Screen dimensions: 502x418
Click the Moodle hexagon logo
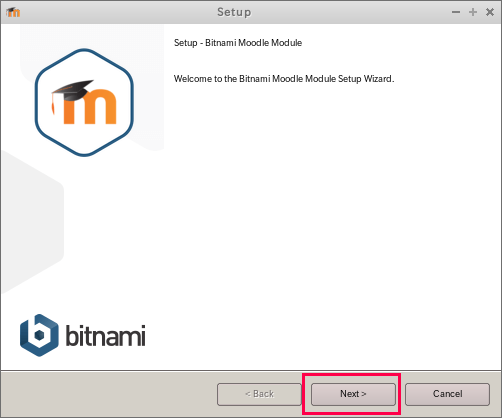coord(84,102)
